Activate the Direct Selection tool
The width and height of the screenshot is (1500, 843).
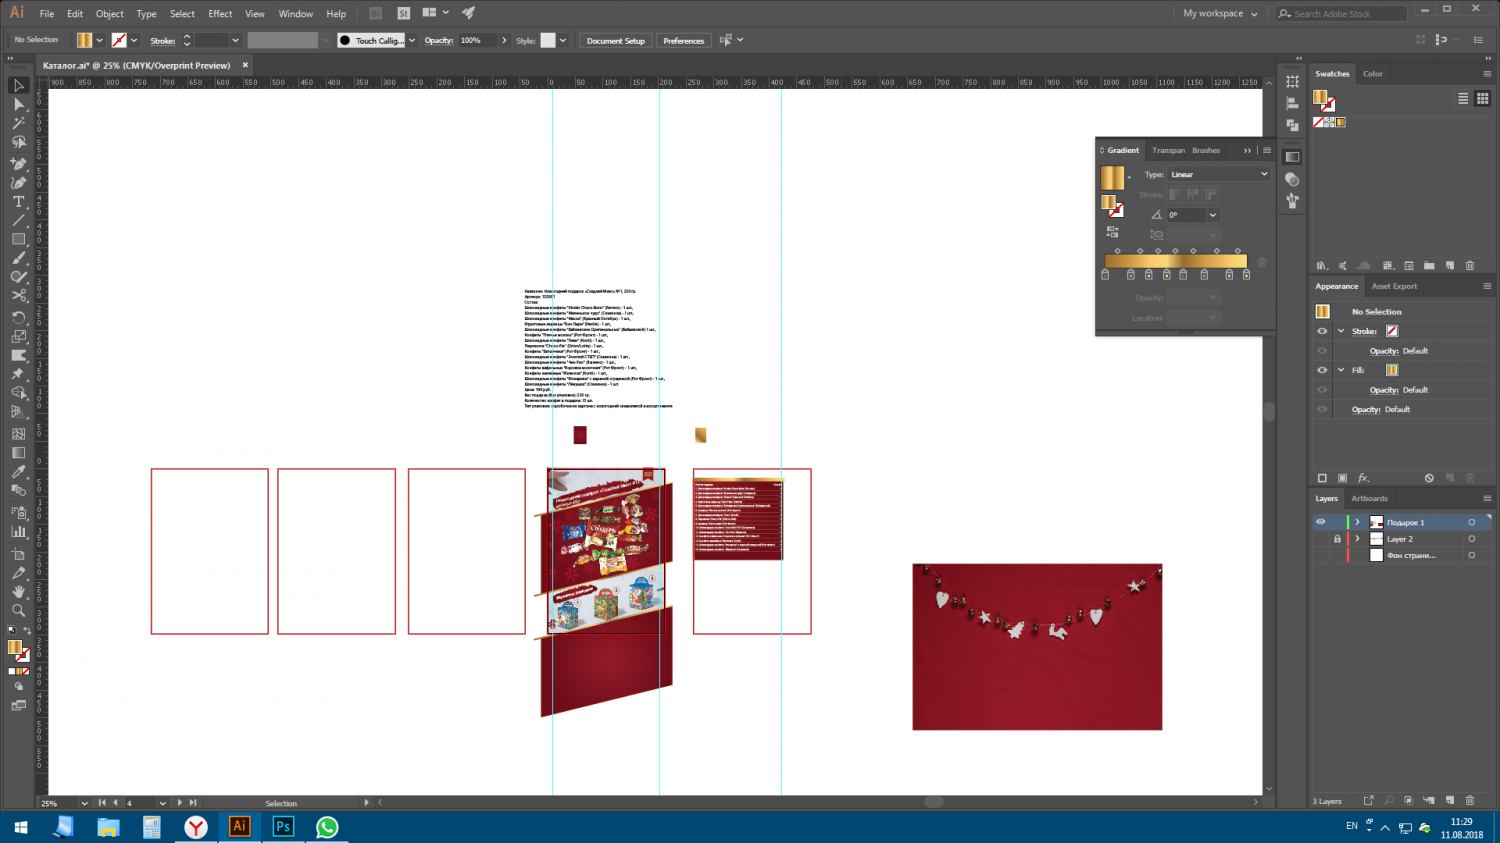(x=18, y=104)
